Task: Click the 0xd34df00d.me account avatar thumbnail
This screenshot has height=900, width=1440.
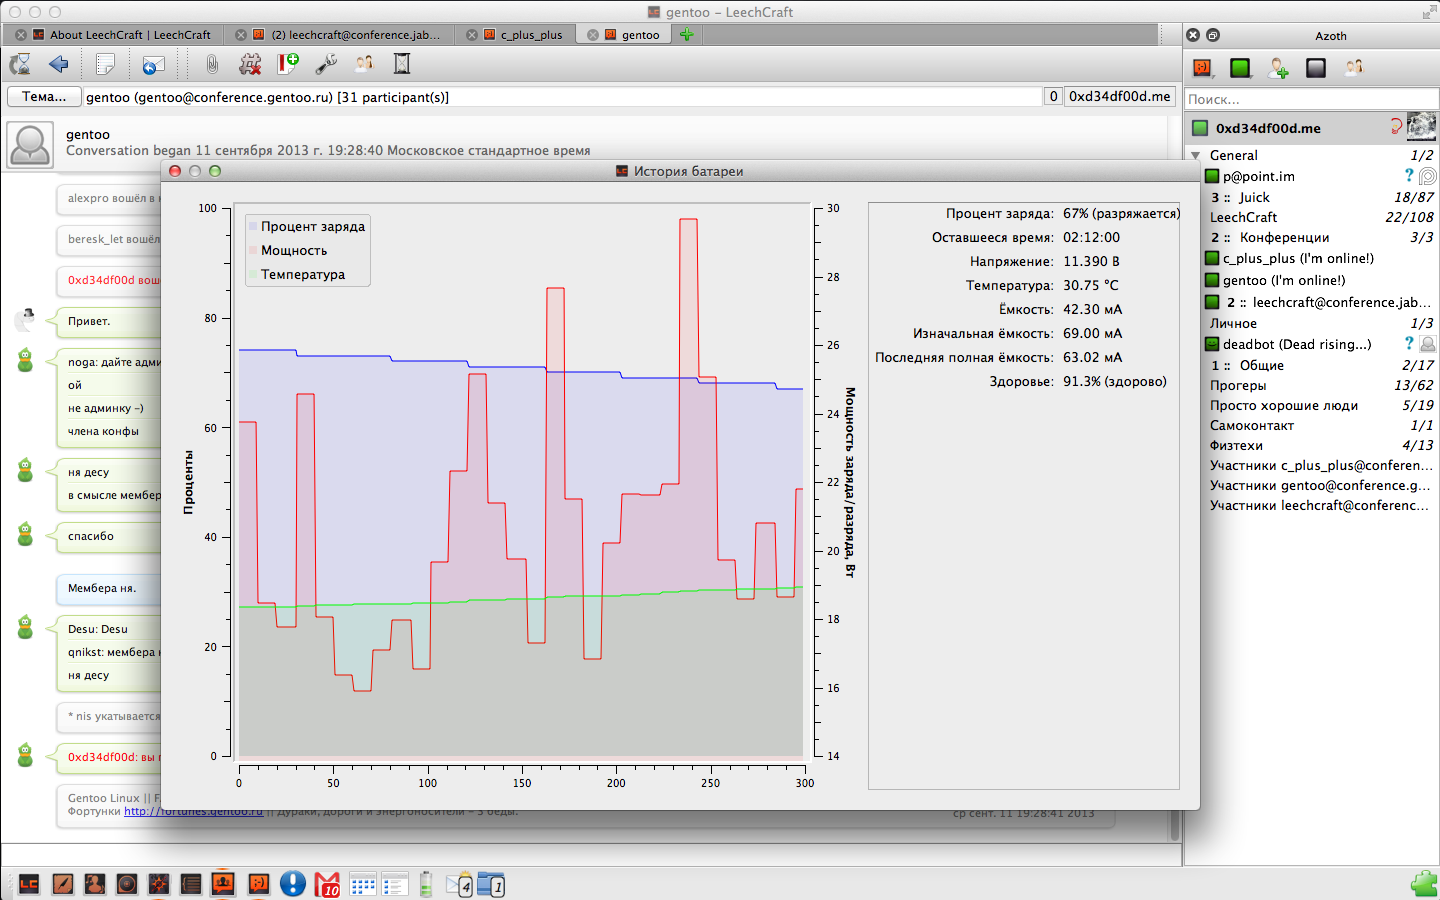Action: tap(1421, 127)
